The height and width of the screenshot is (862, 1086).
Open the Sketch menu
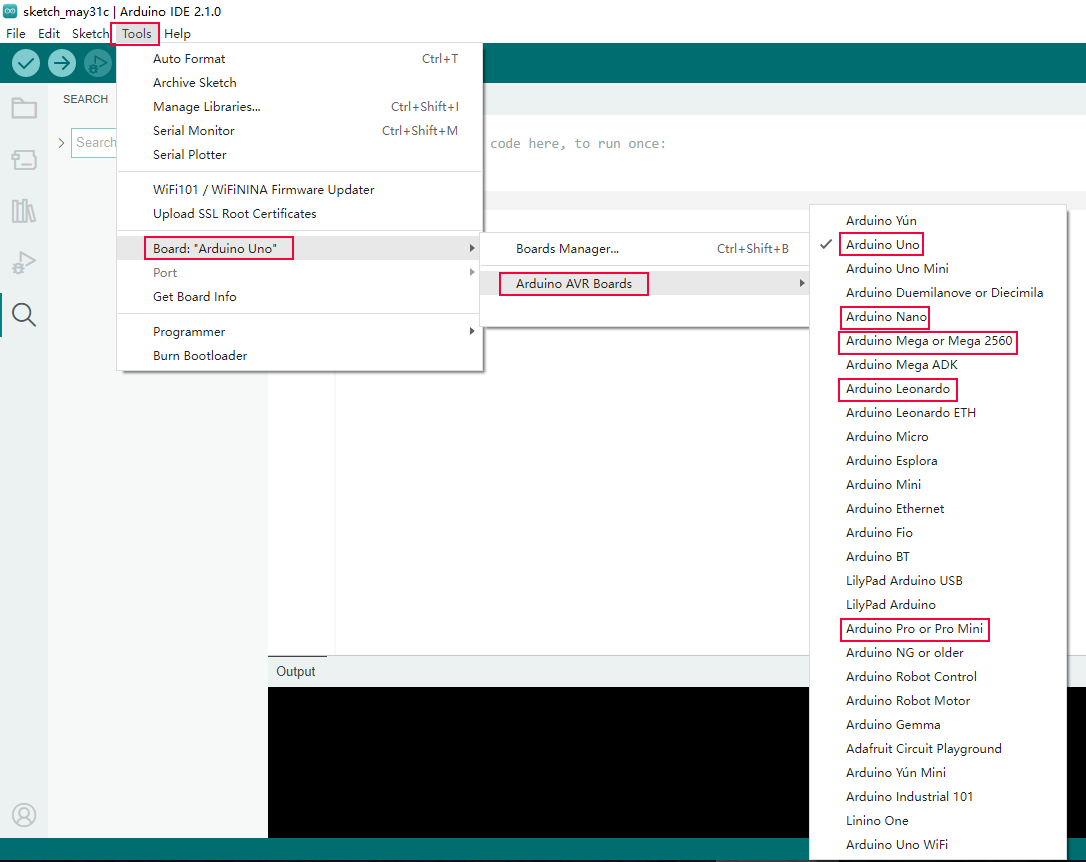point(90,33)
